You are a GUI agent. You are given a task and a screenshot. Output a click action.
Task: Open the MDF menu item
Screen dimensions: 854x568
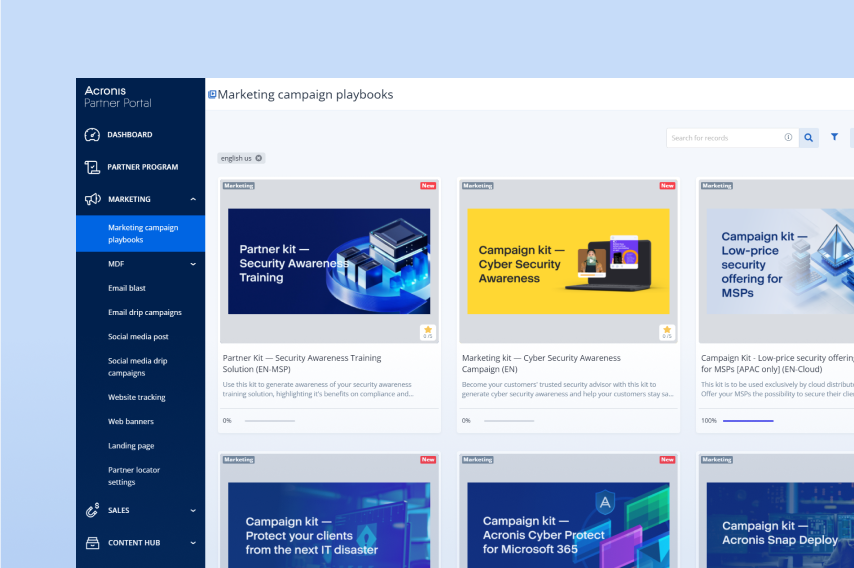click(116, 264)
